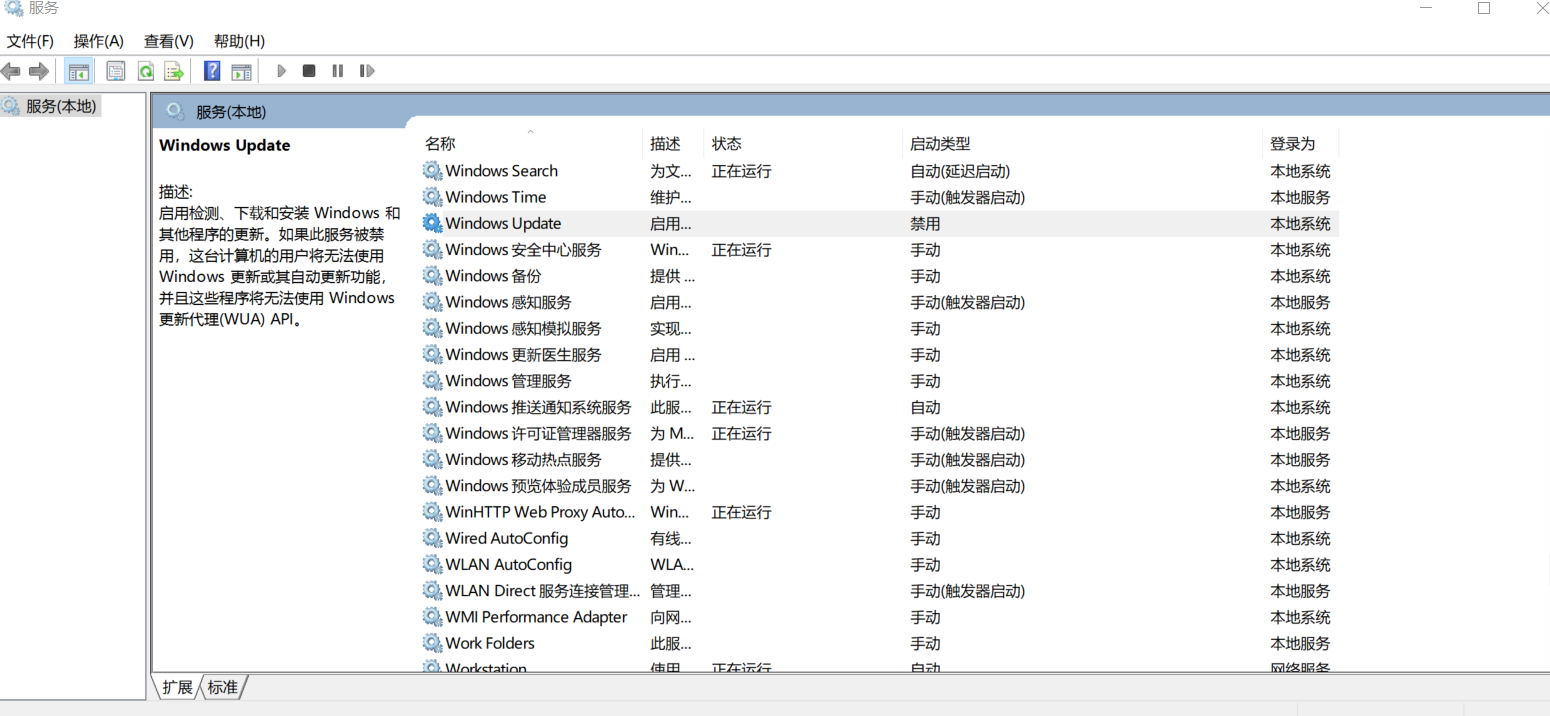
Task: Click the Windows Time gear icon
Action: pos(432,197)
